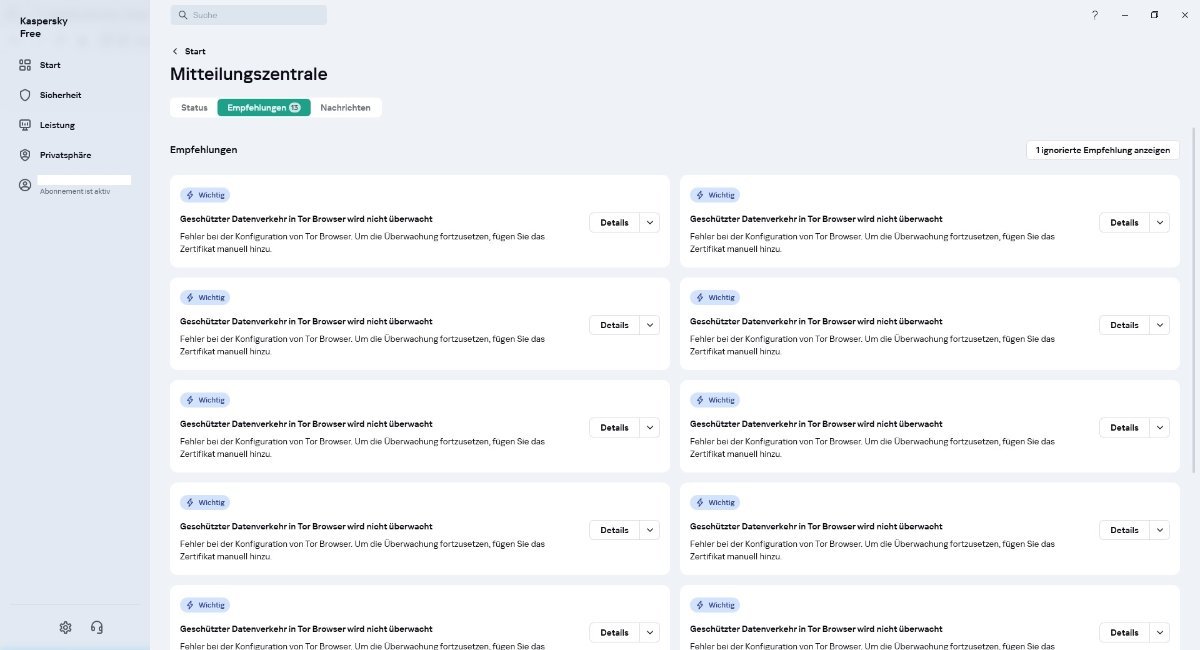The height and width of the screenshot is (650, 1200).
Task: Click Details in the first left-column card
Action: [x=614, y=223]
